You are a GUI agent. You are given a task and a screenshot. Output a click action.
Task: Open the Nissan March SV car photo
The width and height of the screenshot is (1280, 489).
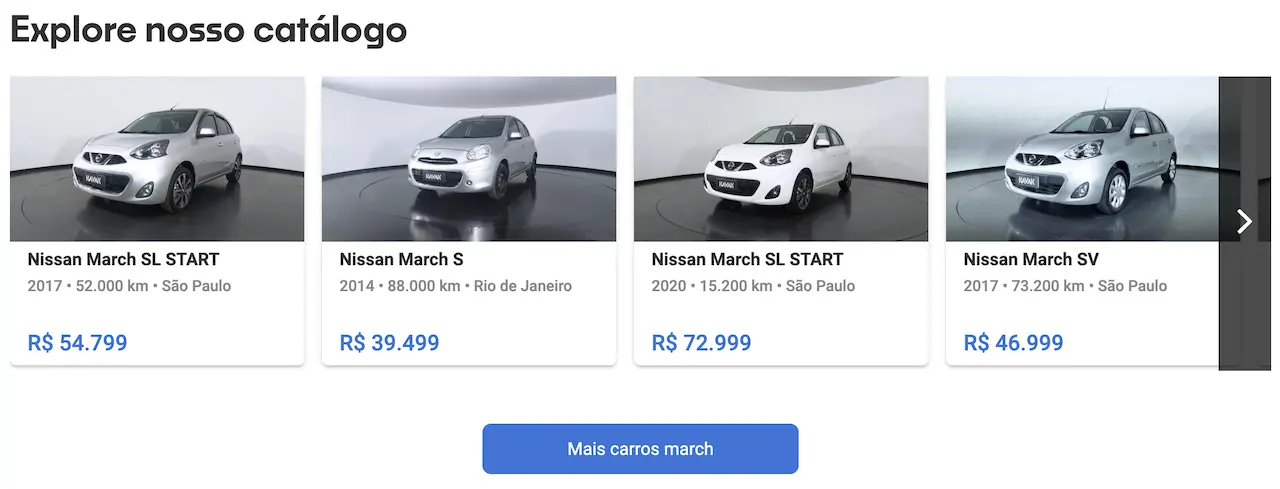click(1082, 159)
